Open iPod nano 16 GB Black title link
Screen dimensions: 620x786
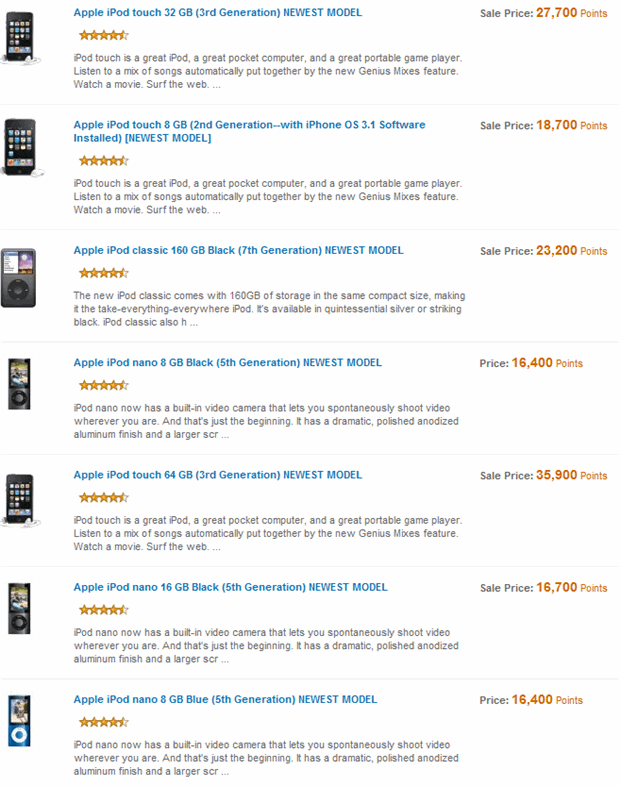coord(231,587)
